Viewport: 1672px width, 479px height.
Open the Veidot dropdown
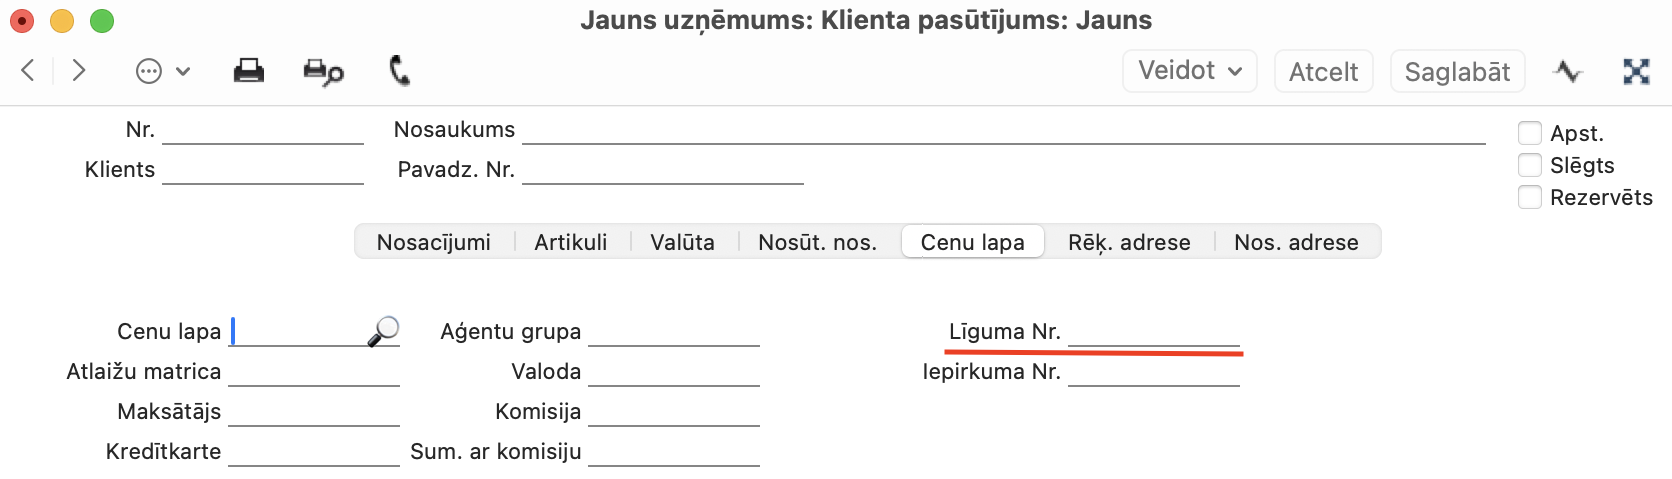[1190, 71]
